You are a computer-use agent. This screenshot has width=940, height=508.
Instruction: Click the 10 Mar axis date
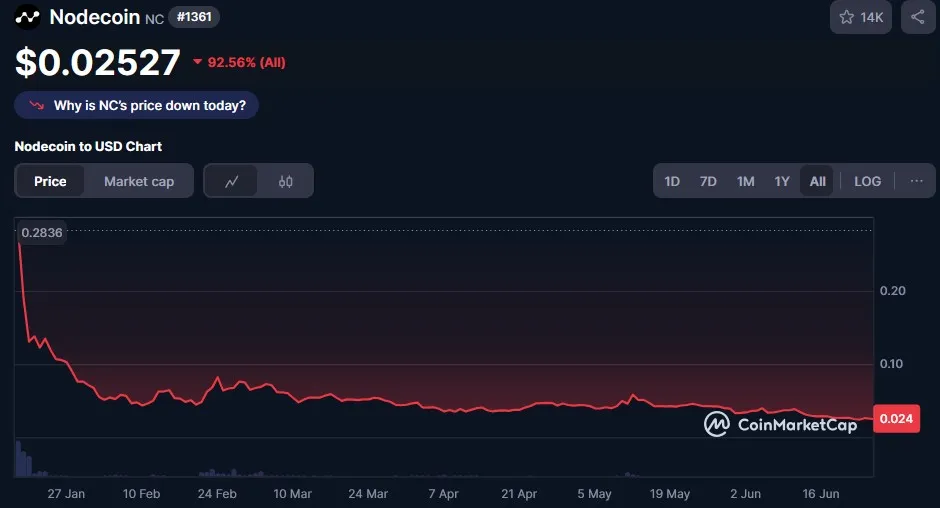click(293, 494)
